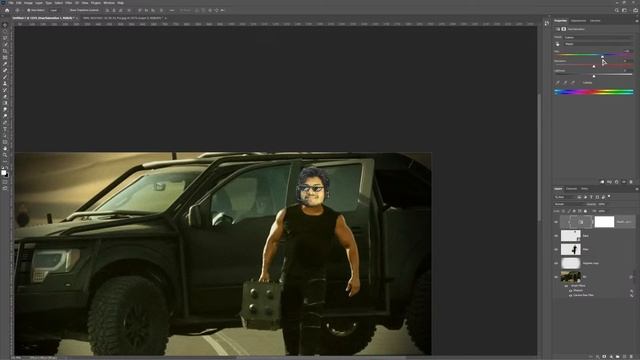
Task: Click the add-to-sample eyedropper in Properties
Action: pyautogui.click(x=565, y=83)
